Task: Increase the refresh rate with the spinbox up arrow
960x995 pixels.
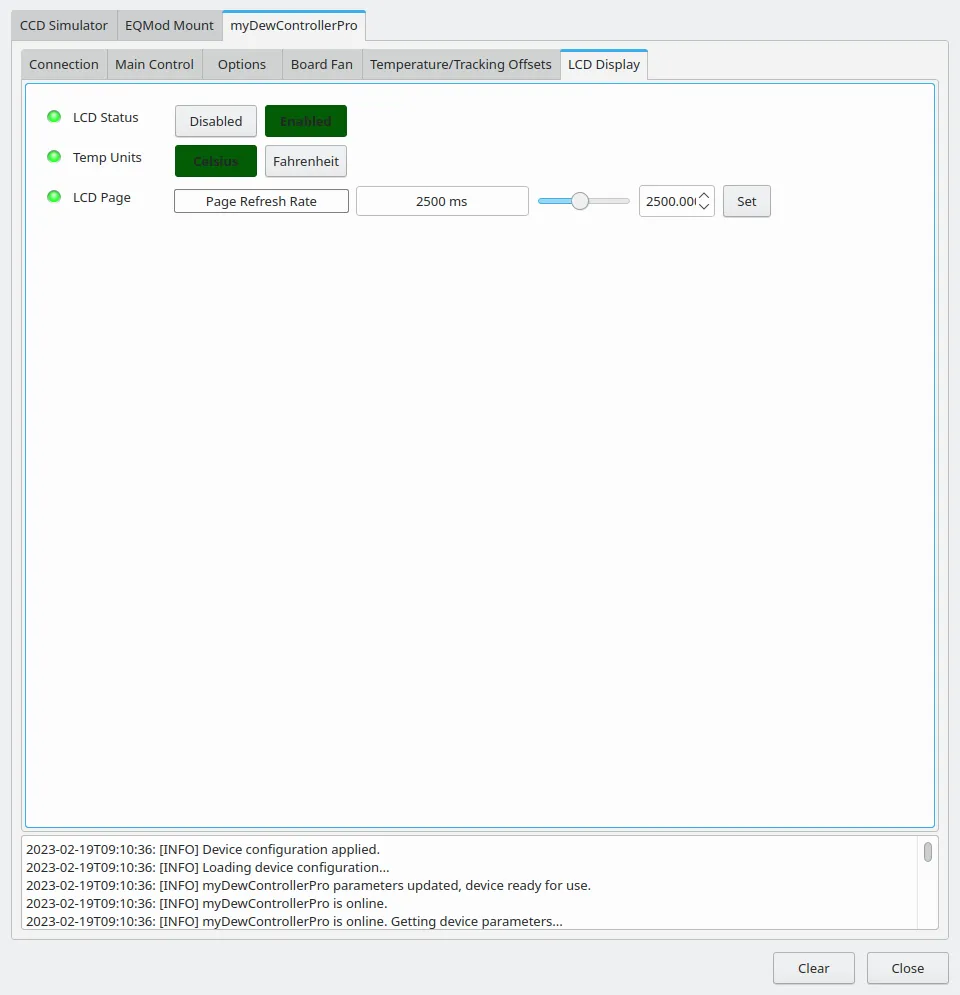Action: (x=704, y=196)
